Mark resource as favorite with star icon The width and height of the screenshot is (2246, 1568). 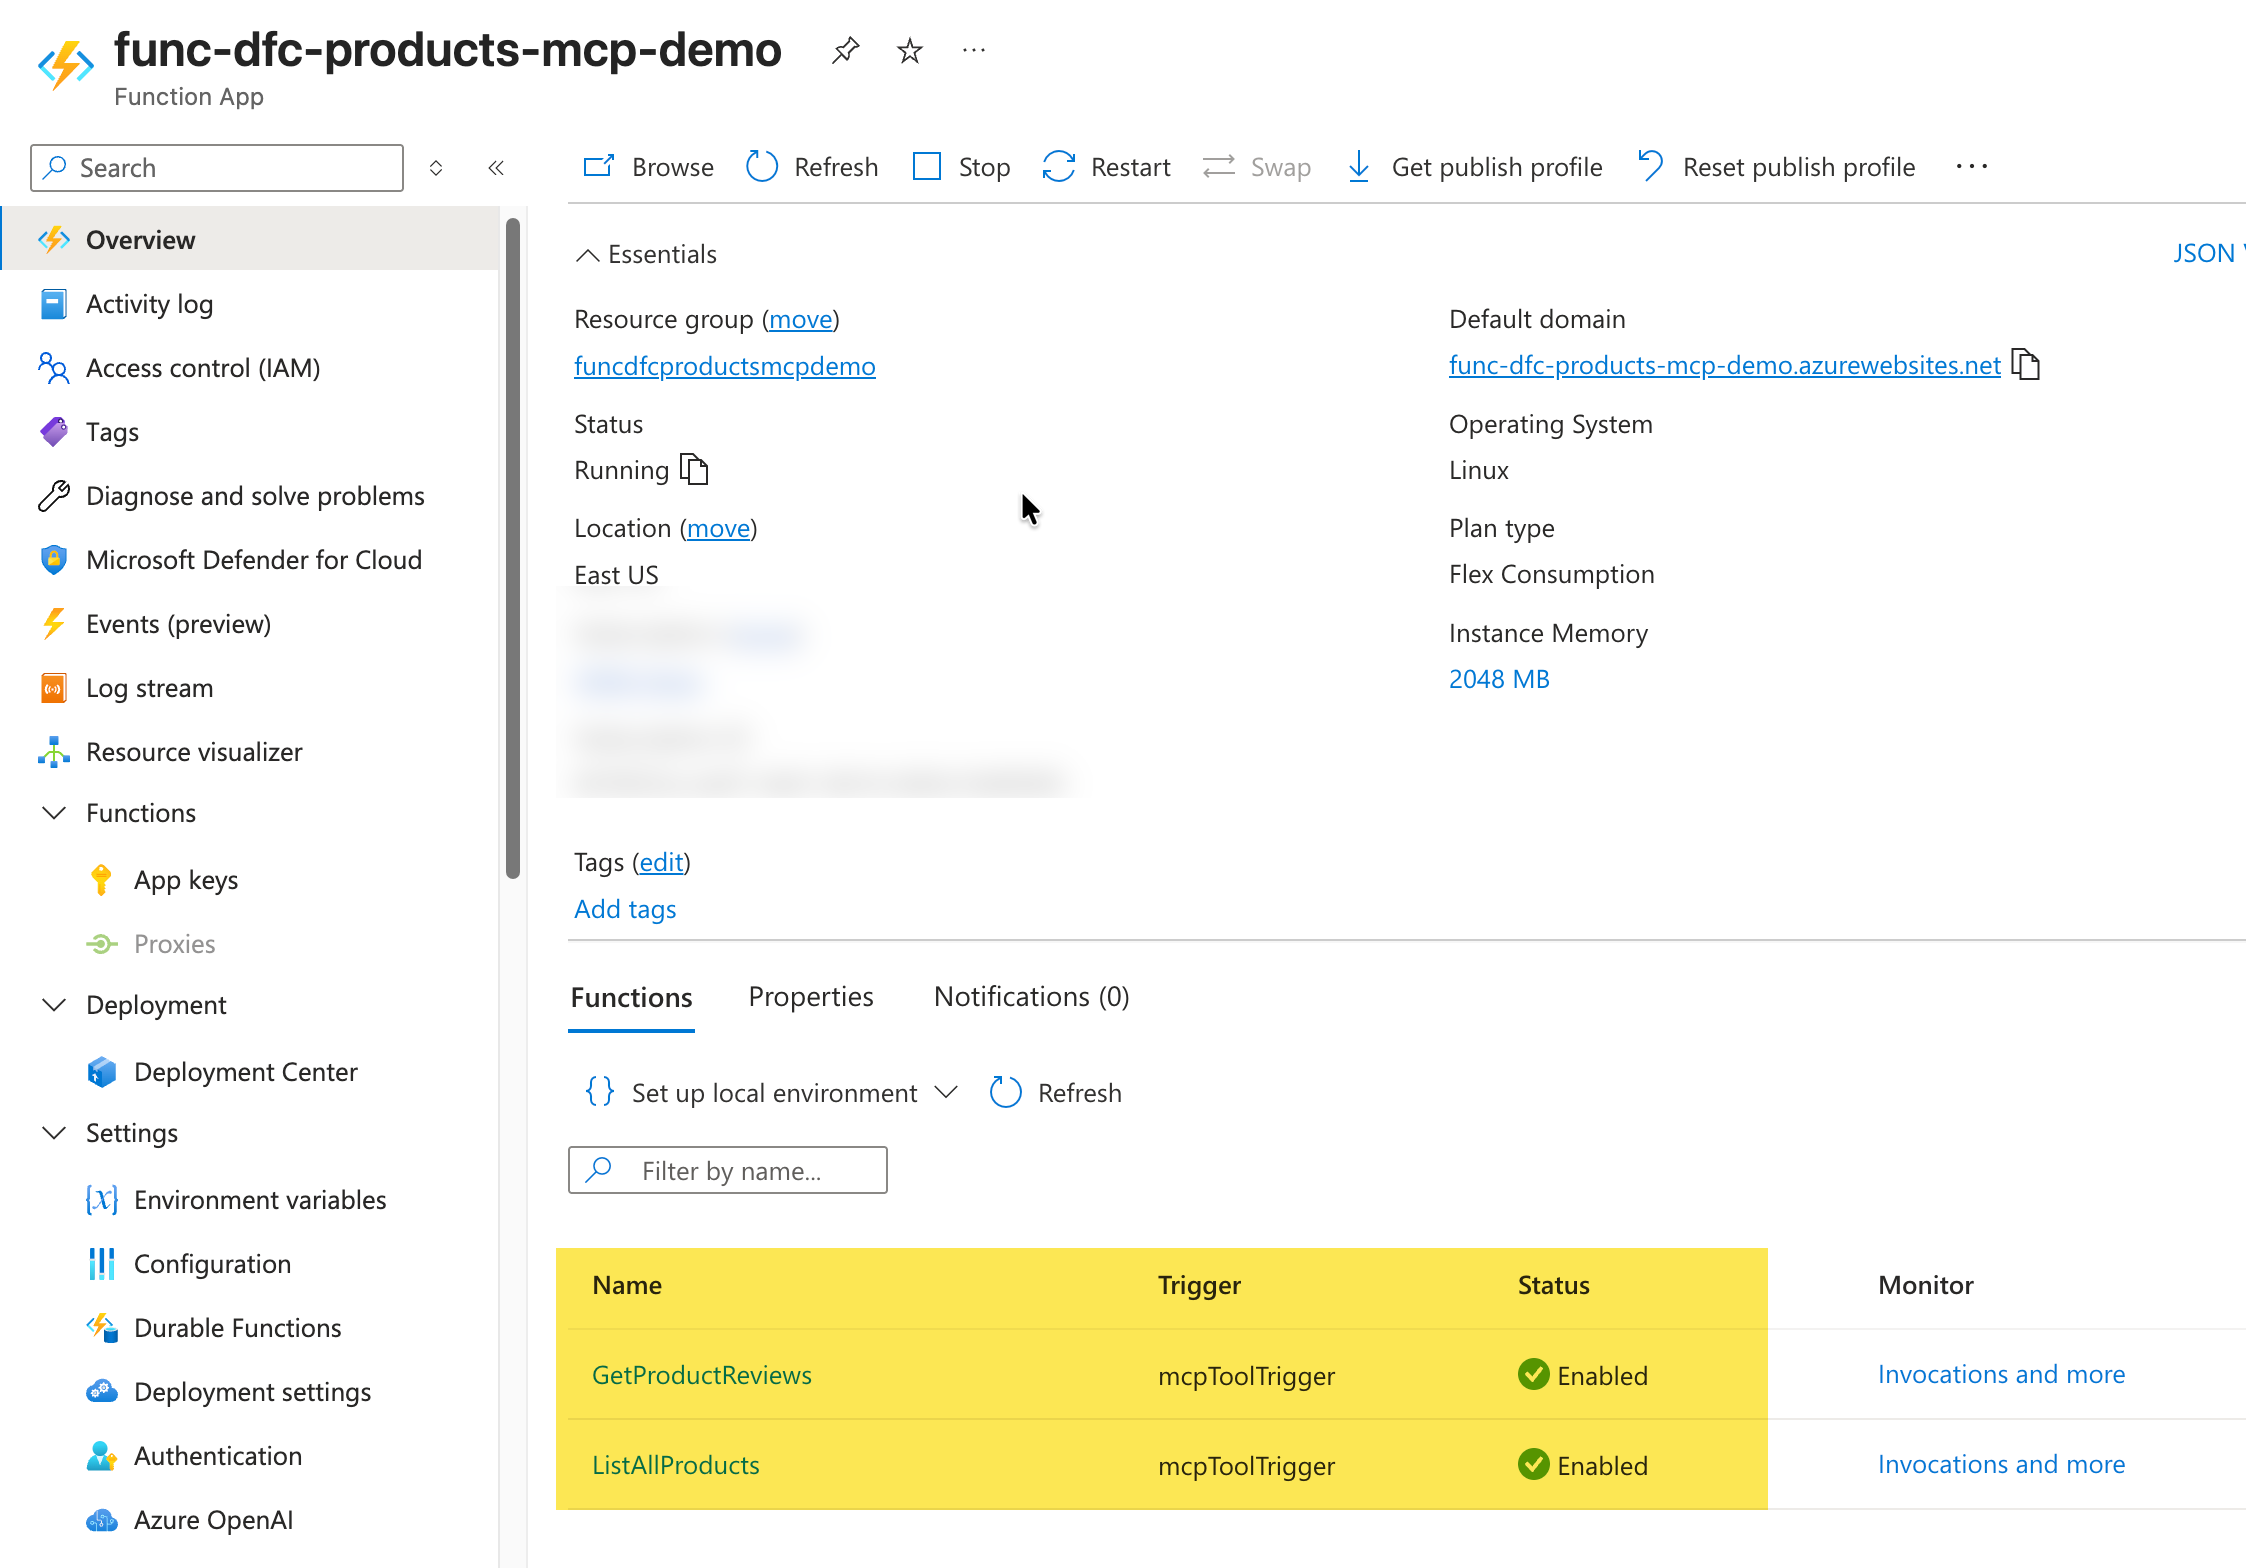point(909,50)
